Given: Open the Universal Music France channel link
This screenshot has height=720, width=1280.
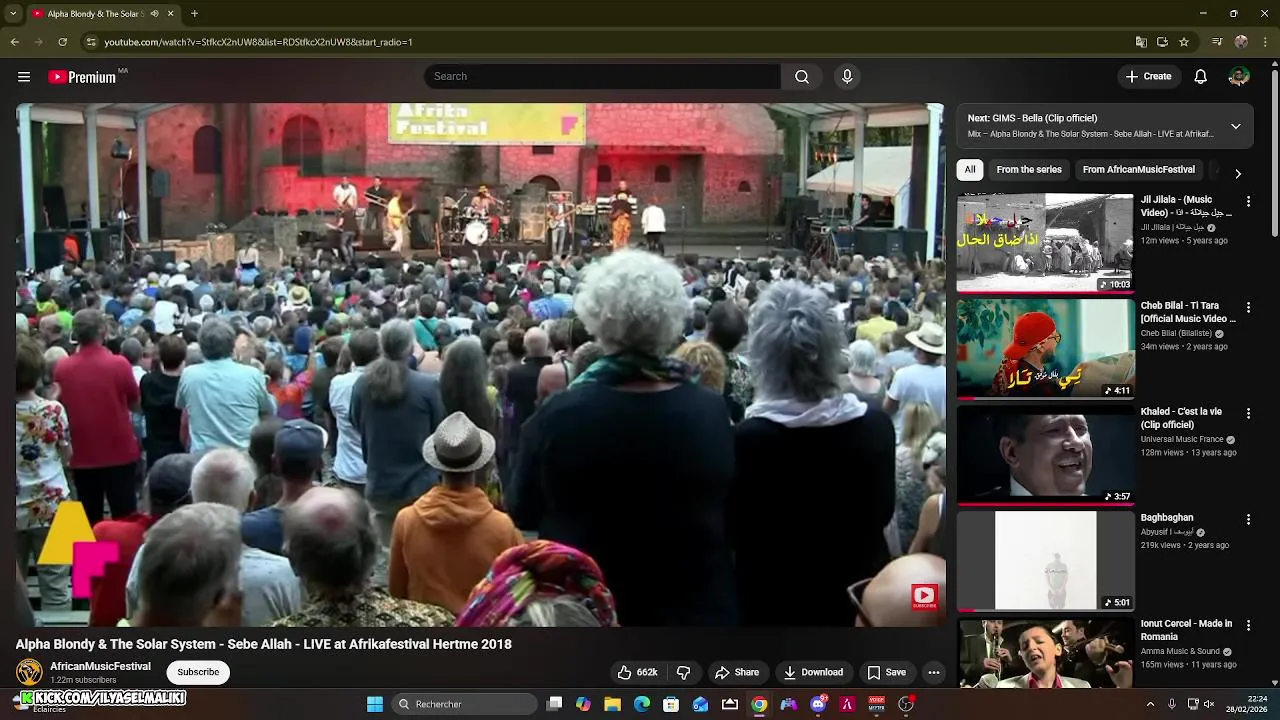Looking at the screenshot, I should [1182, 439].
